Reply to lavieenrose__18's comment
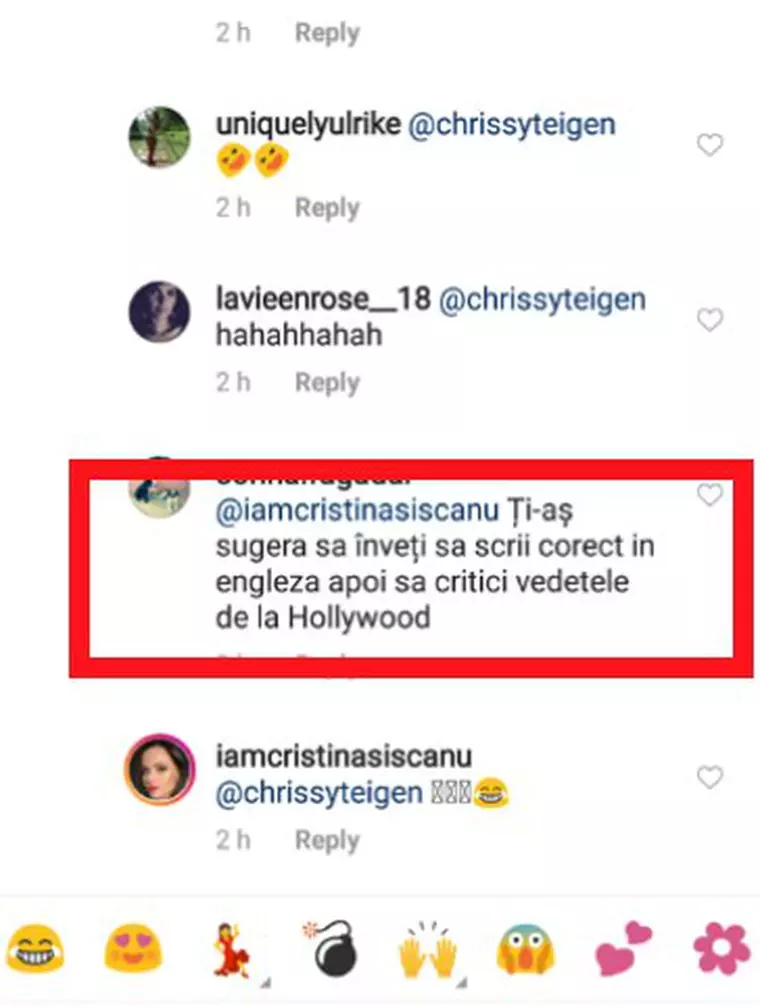The width and height of the screenshot is (760, 1008). pyautogui.click(x=326, y=381)
